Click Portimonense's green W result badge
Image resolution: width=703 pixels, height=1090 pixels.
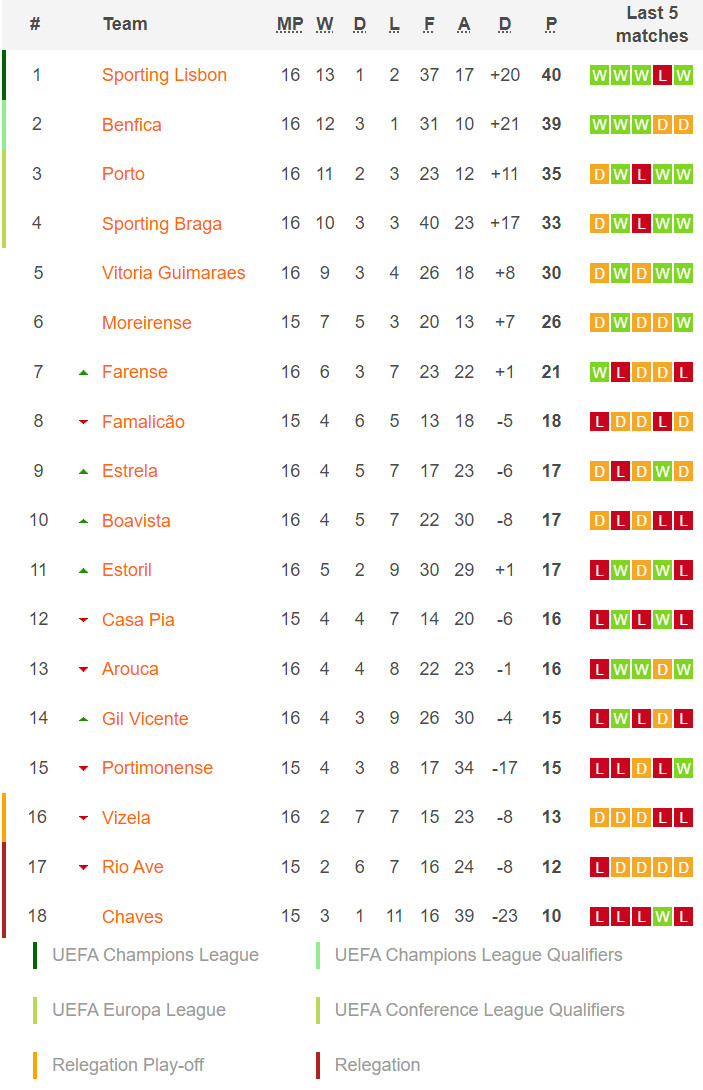tap(683, 768)
